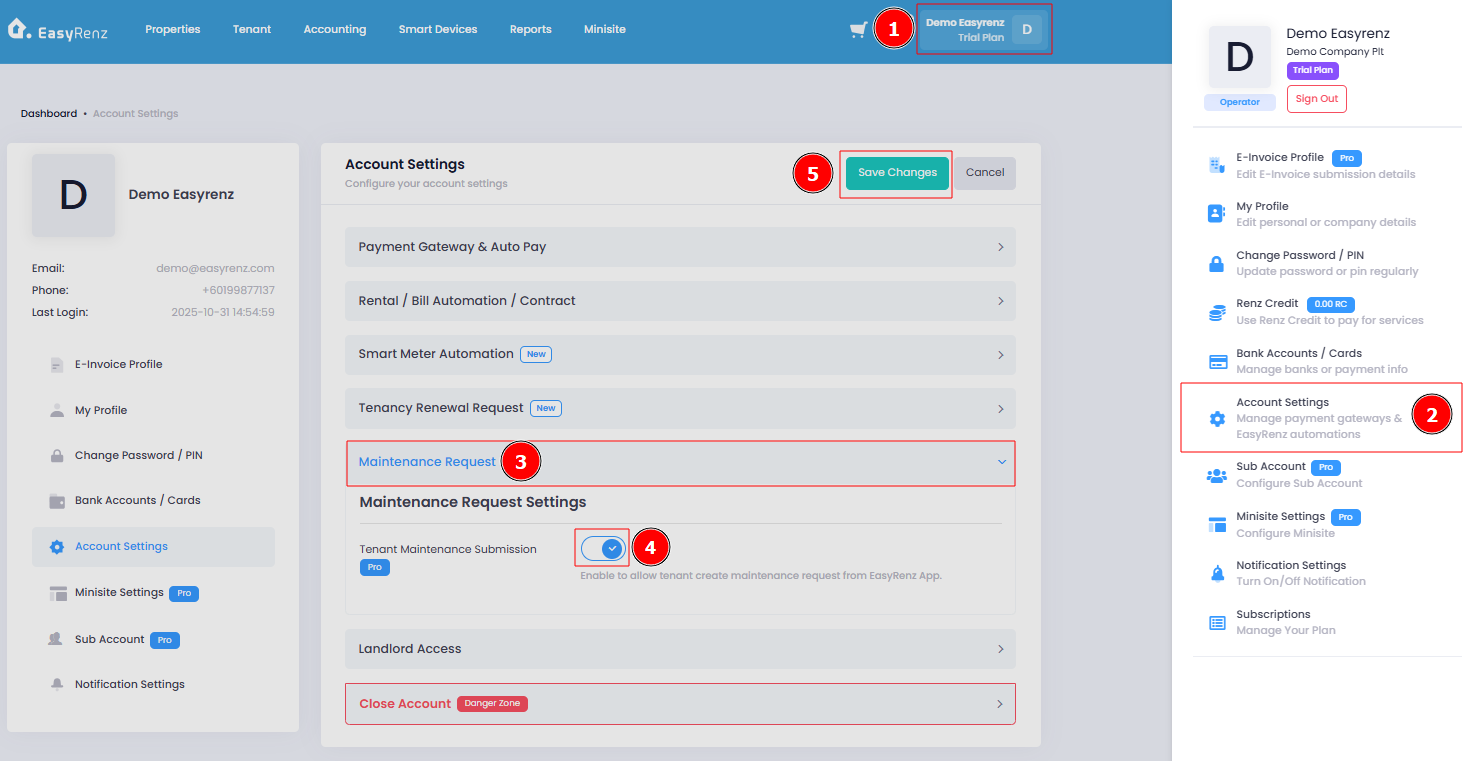1475x761 pixels.
Task: Click the Sign Out button
Action: coord(1316,99)
